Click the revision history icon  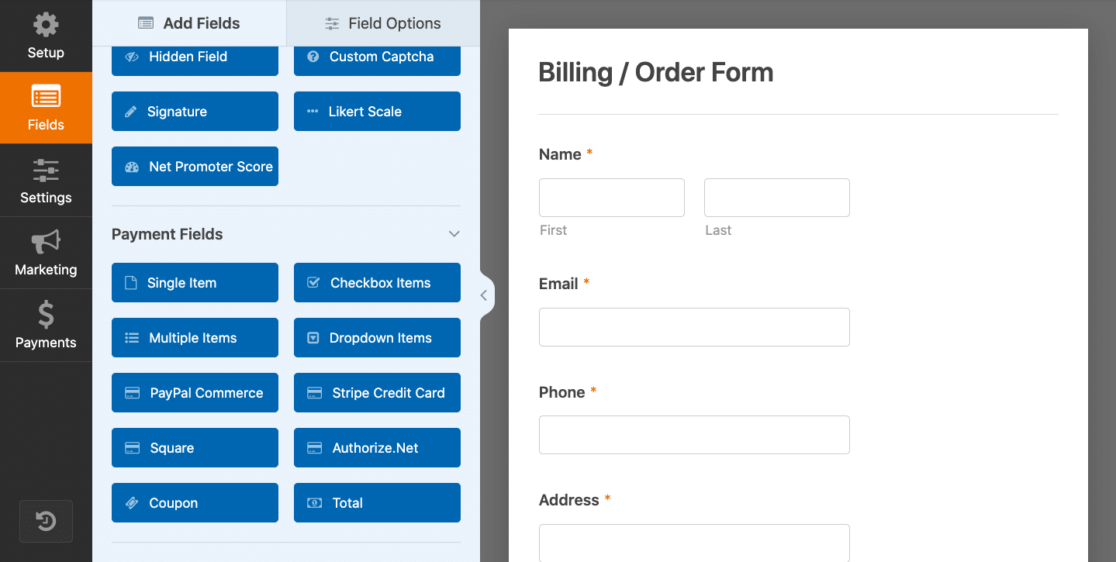coord(46,521)
